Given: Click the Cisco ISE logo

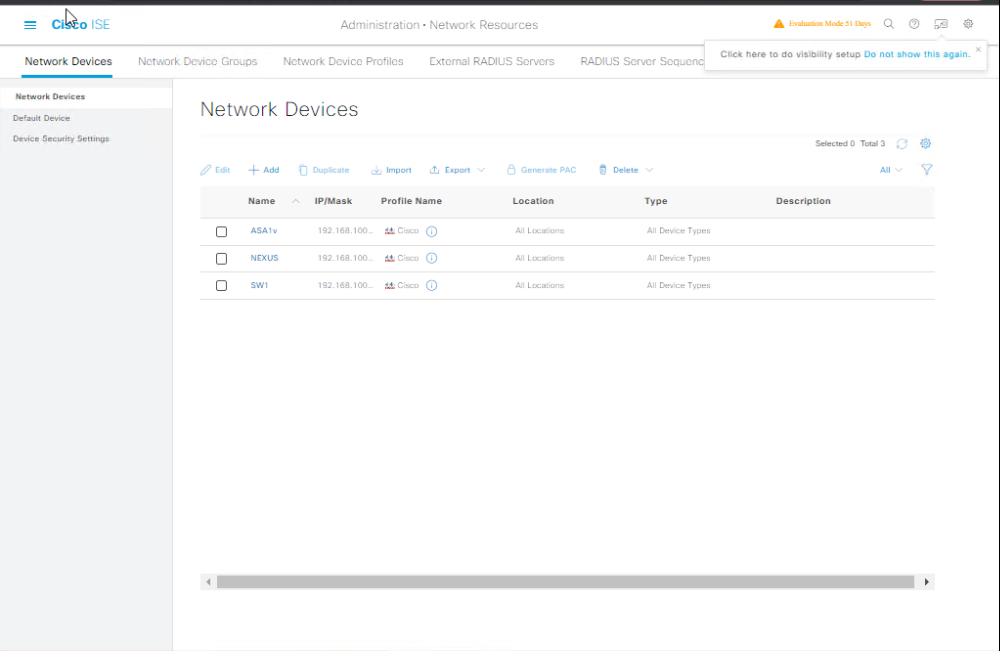Looking at the screenshot, I should click(80, 25).
